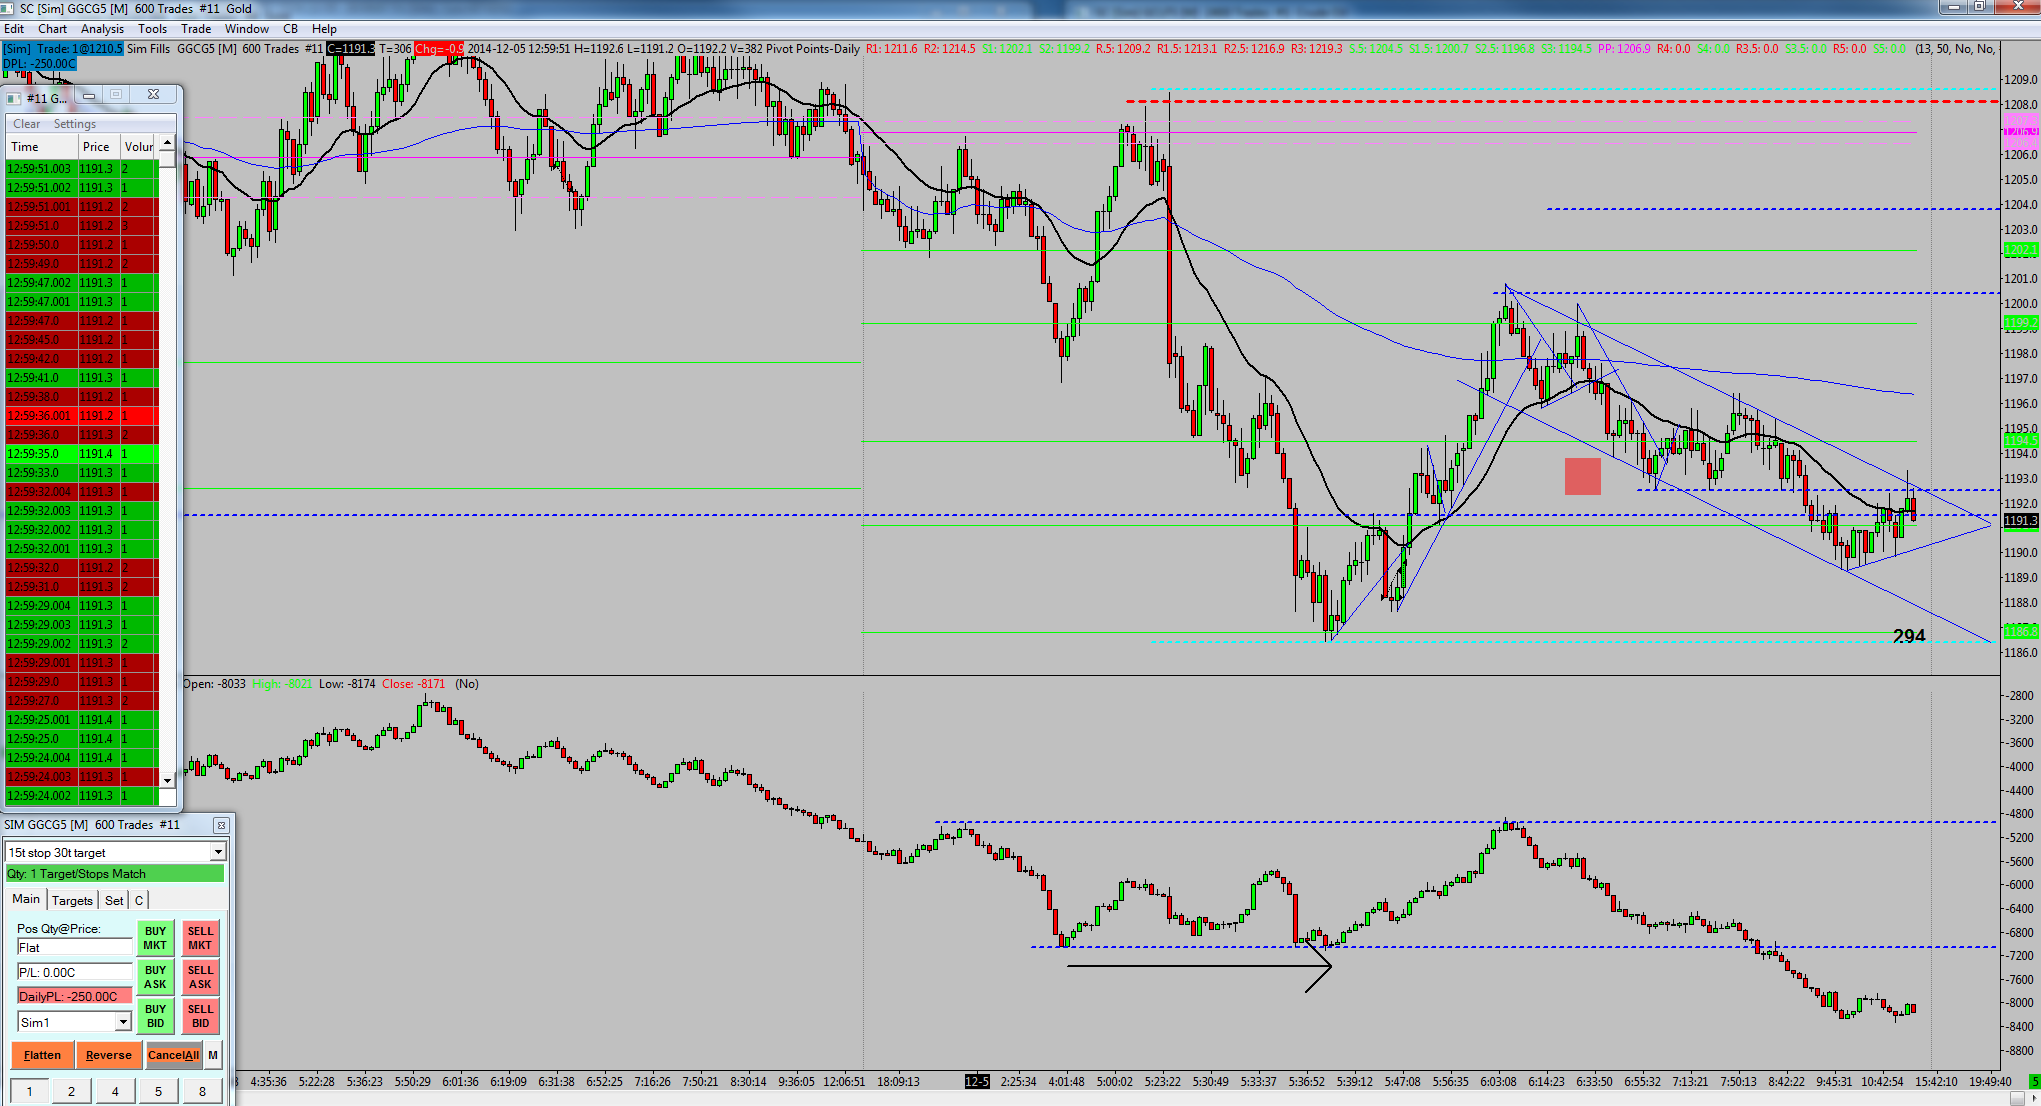This screenshot has height=1106, width=2041.
Task: Click the time and sales scrollbar up arrow
Action: click(x=167, y=143)
